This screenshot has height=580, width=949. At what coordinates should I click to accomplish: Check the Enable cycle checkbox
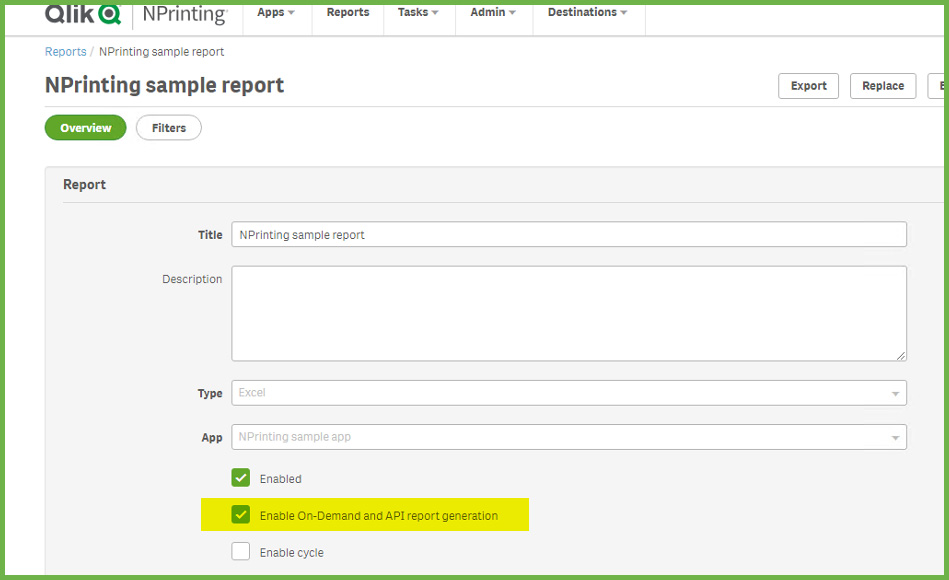click(x=240, y=552)
